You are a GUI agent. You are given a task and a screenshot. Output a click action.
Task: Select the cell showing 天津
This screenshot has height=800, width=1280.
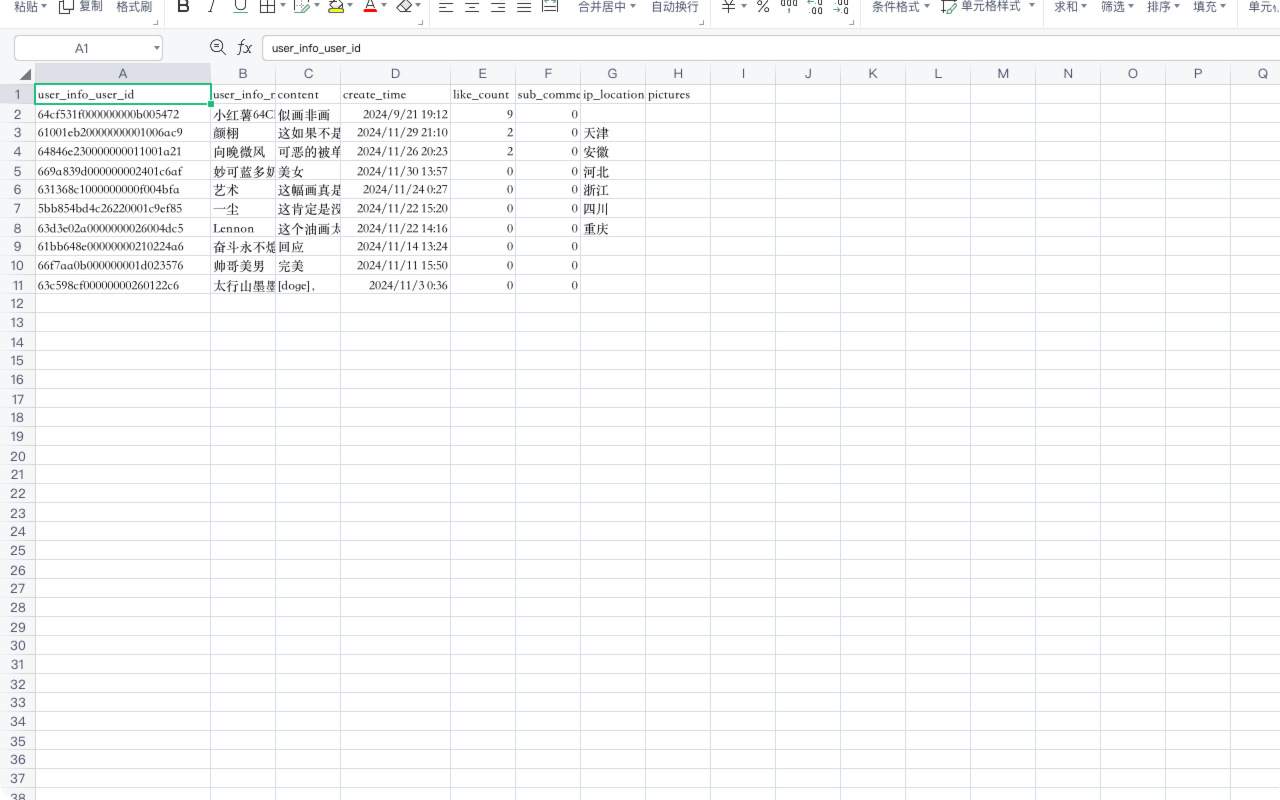click(x=612, y=133)
